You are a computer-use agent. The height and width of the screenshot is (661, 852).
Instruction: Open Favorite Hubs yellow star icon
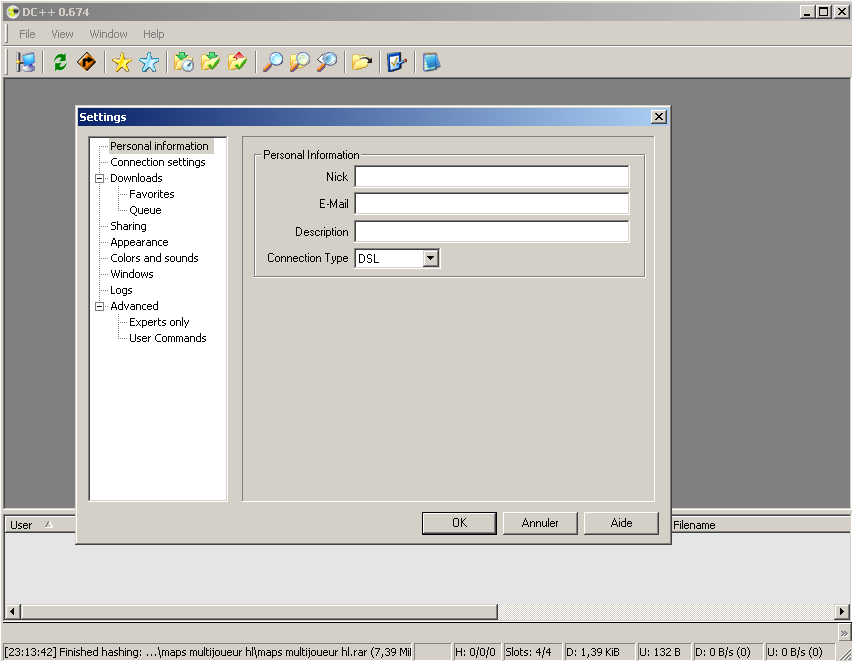(x=122, y=62)
